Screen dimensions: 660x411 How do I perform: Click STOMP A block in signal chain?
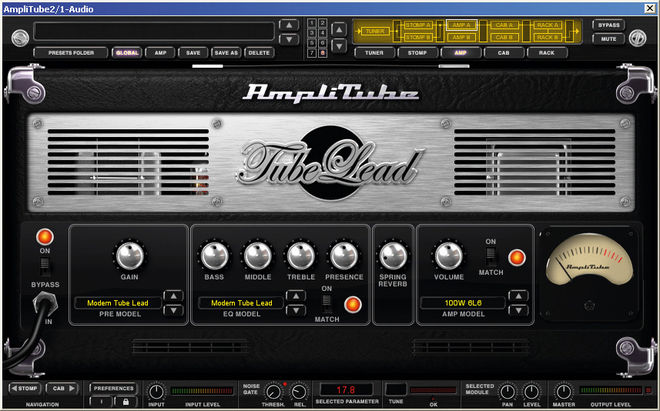(x=418, y=25)
